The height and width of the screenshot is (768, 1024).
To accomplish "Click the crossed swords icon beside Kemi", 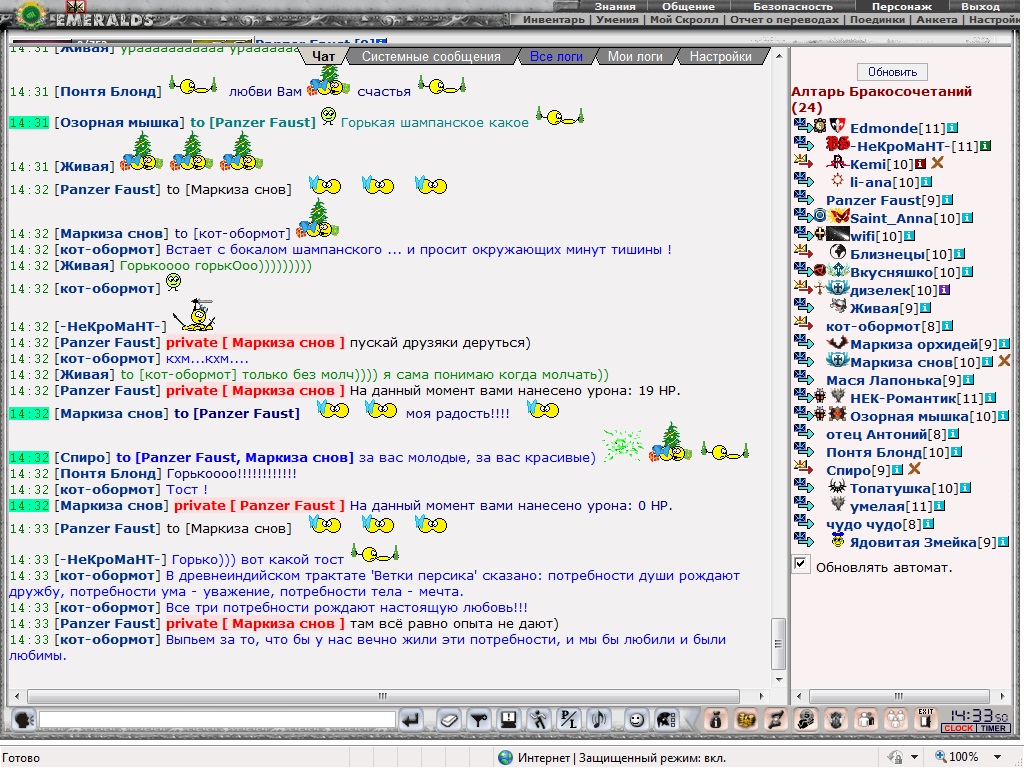I will pos(938,163).
